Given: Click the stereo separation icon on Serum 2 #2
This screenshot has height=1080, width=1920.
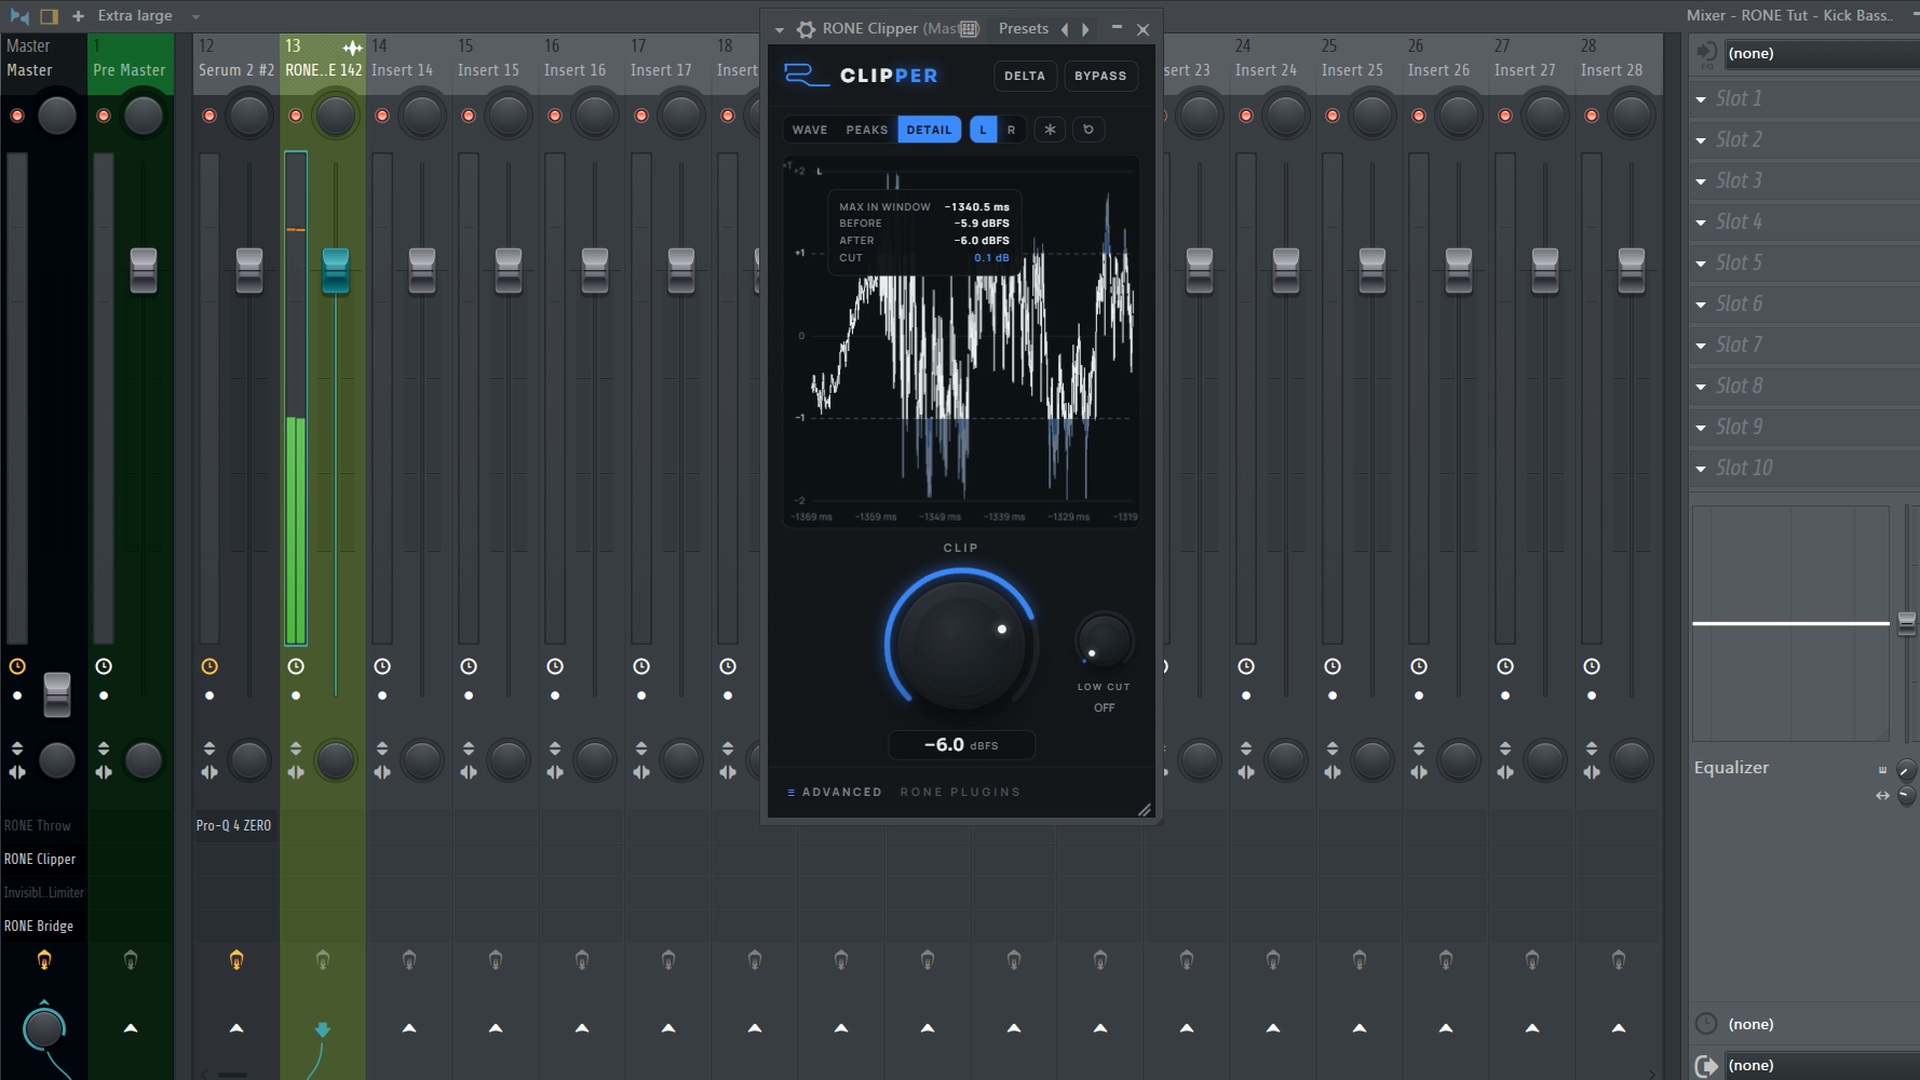Looking at the screenshot, I should click(209, 772).
